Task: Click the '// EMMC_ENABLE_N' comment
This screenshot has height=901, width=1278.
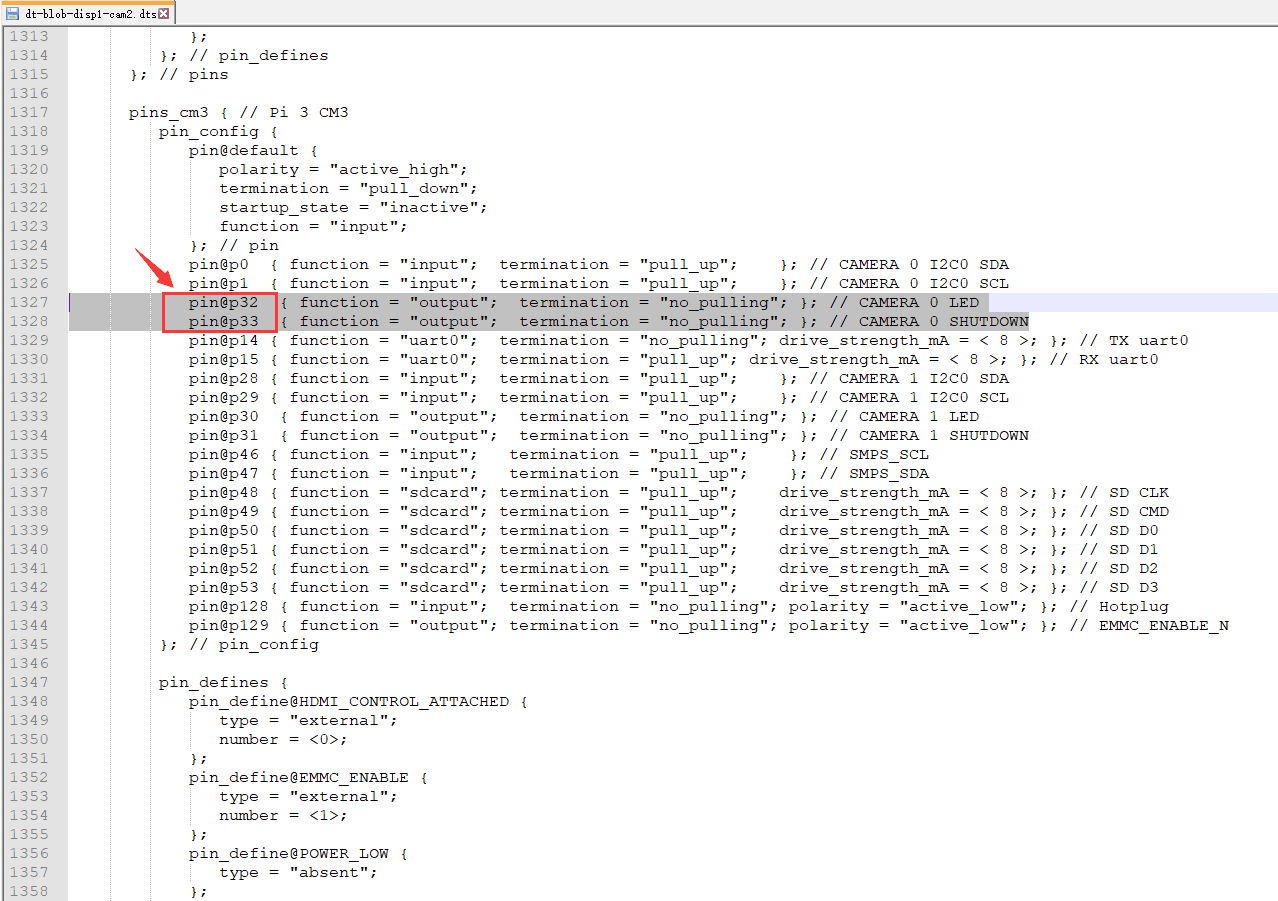Action: [x=1149, y=625]
